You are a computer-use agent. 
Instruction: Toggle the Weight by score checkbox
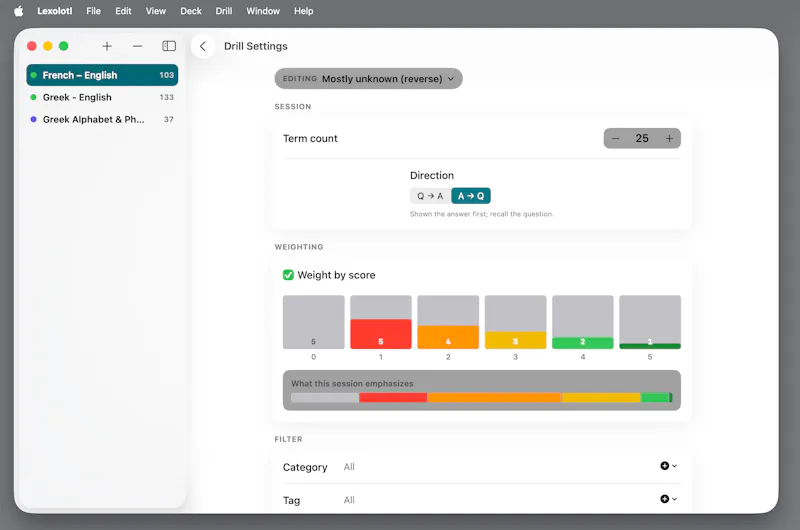click(288, 275)
